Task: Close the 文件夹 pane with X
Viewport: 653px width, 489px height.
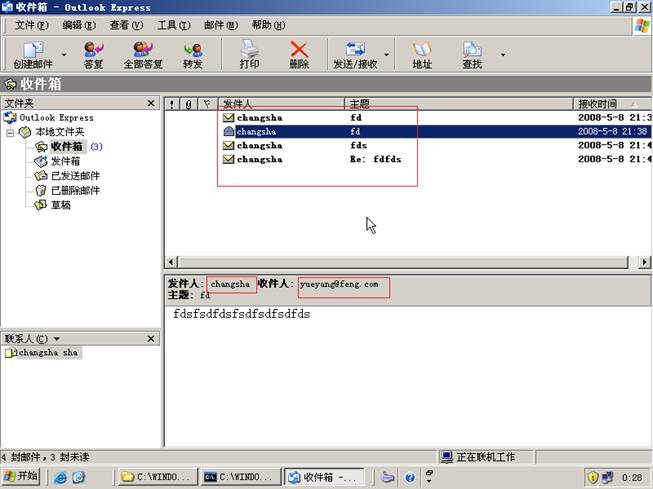Action: click(151, 103)
